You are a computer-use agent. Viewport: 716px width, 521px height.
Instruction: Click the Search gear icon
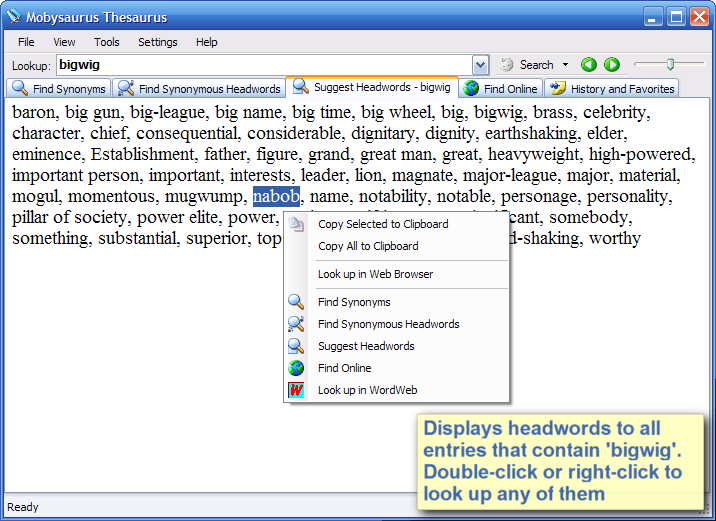[506, 65]
